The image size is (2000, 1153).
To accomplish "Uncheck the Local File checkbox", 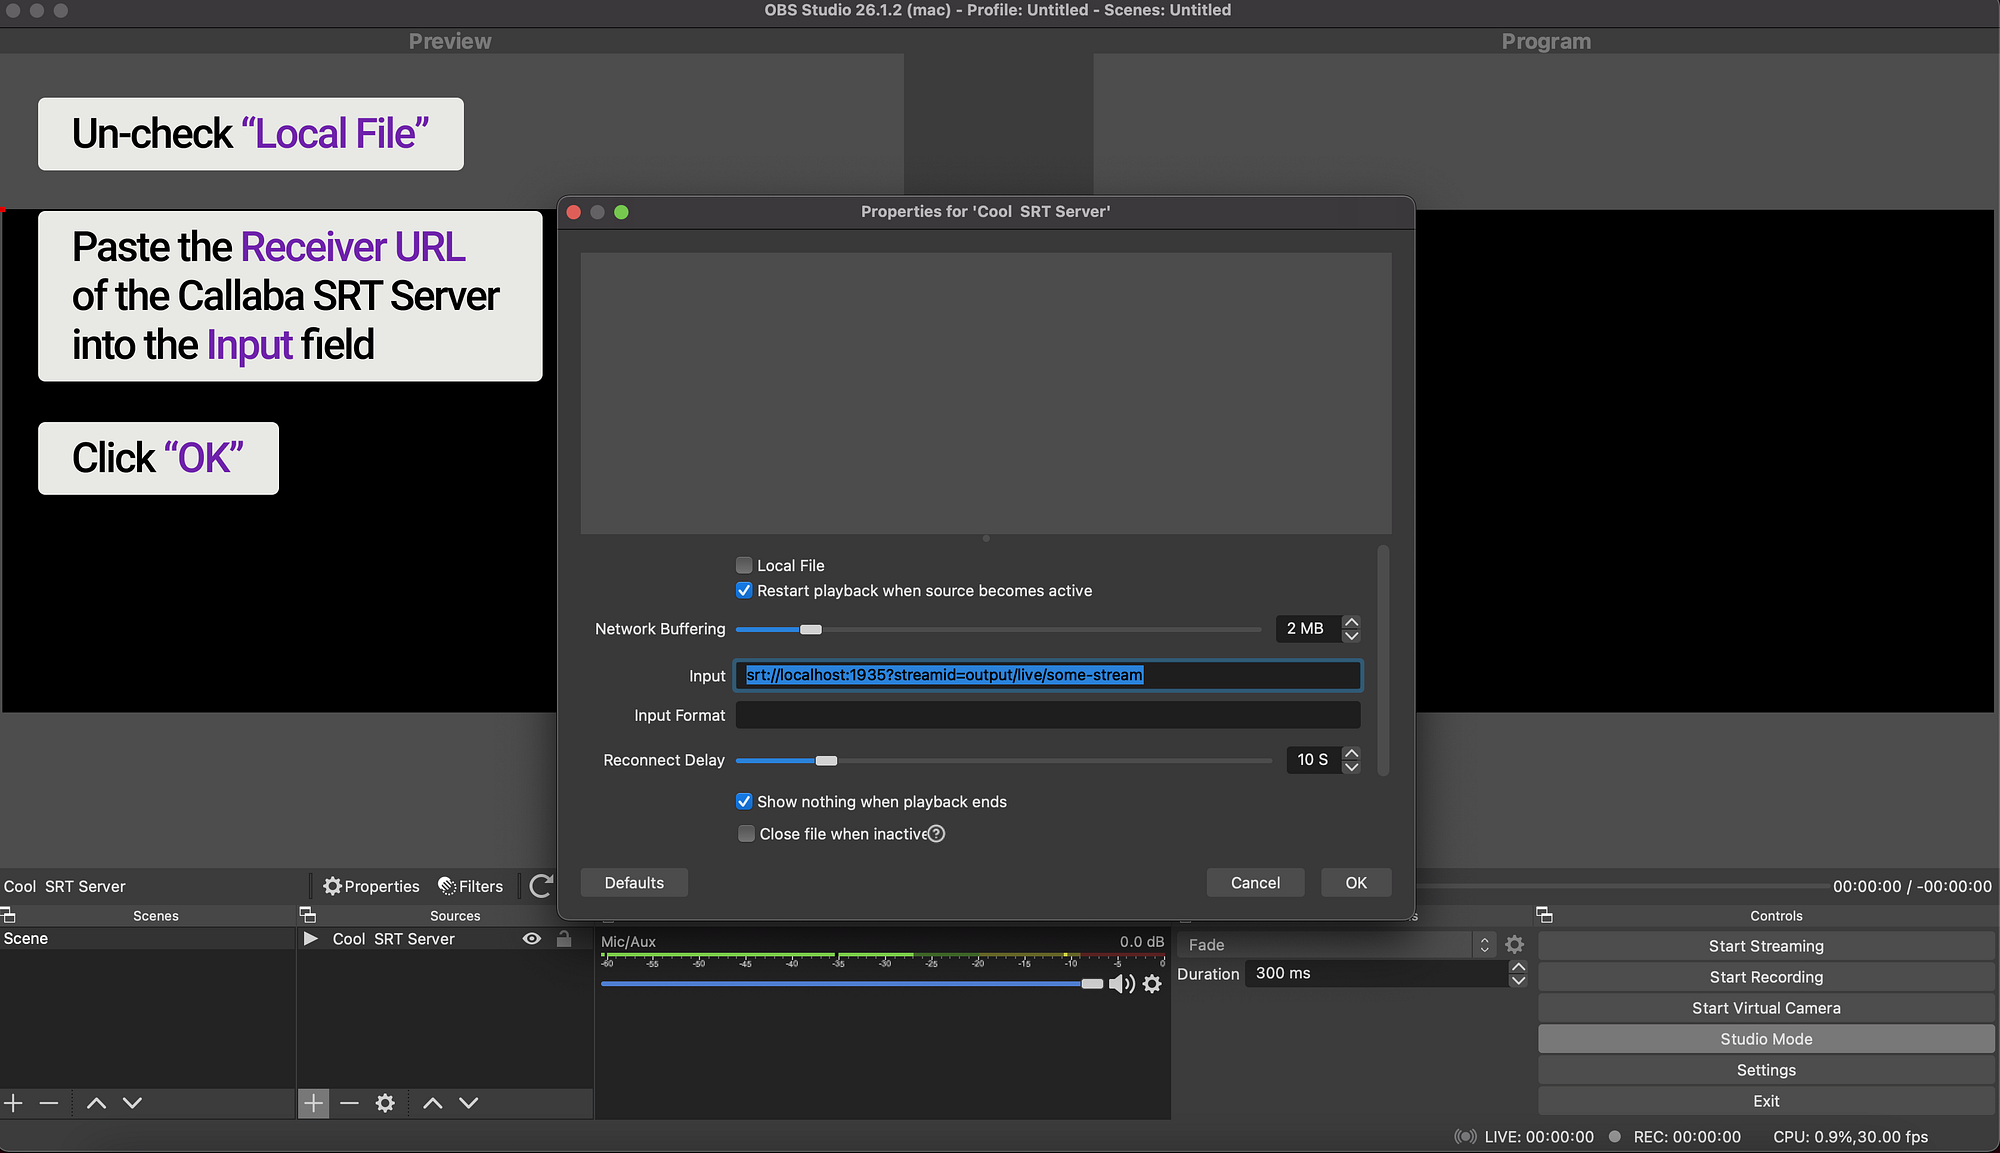I will pyautogui.click(x=744, y=565).
